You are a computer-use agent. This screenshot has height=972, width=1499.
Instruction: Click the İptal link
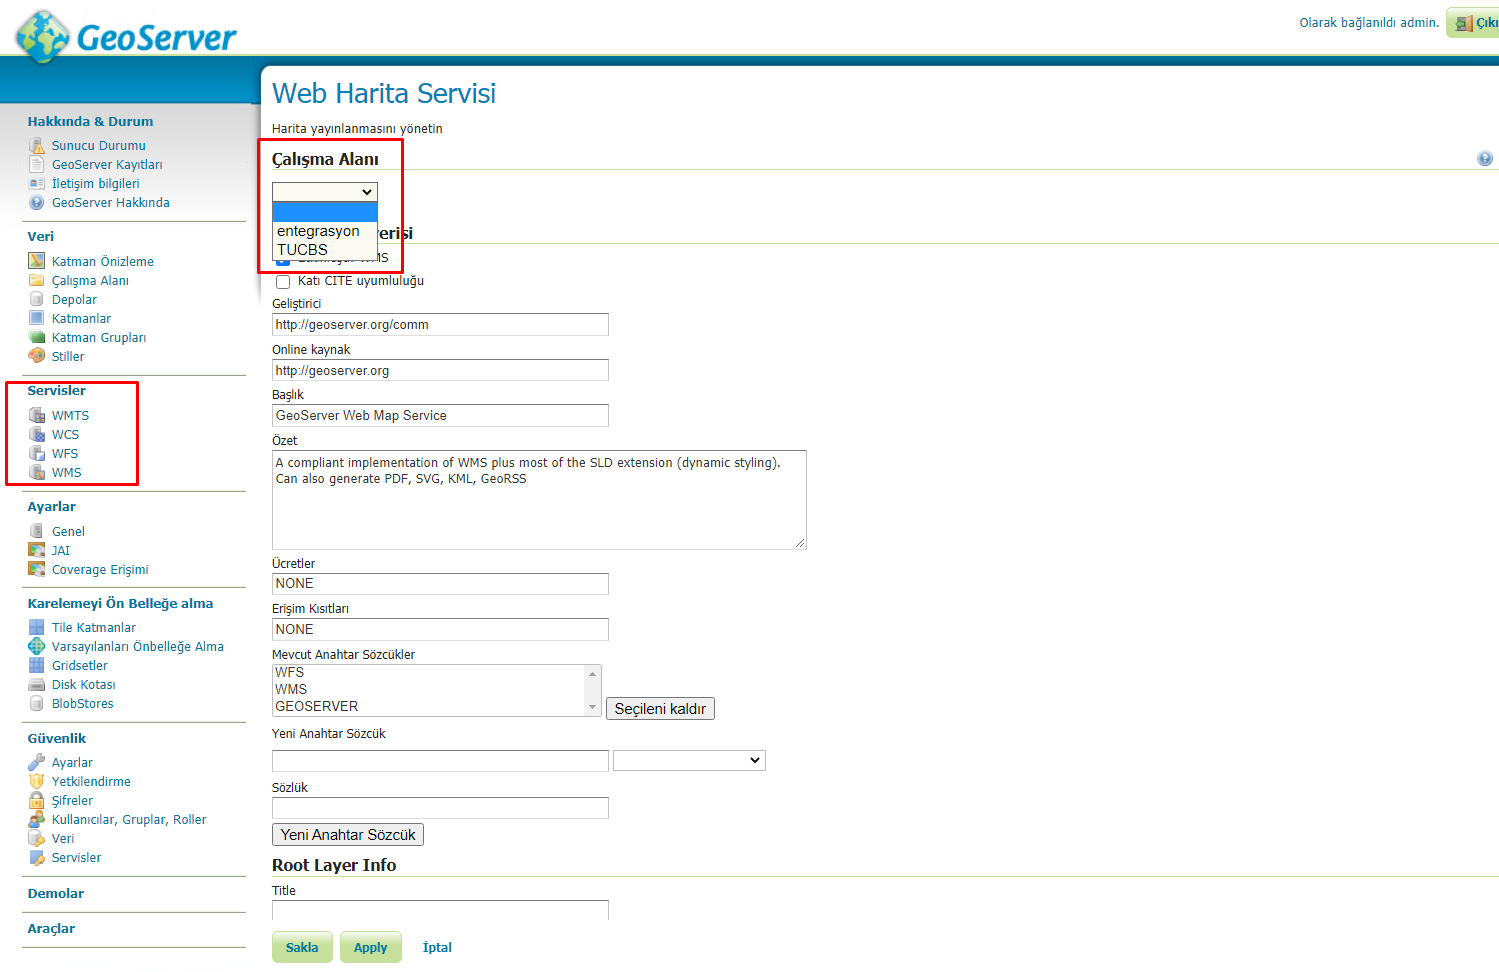pos(437,948)
